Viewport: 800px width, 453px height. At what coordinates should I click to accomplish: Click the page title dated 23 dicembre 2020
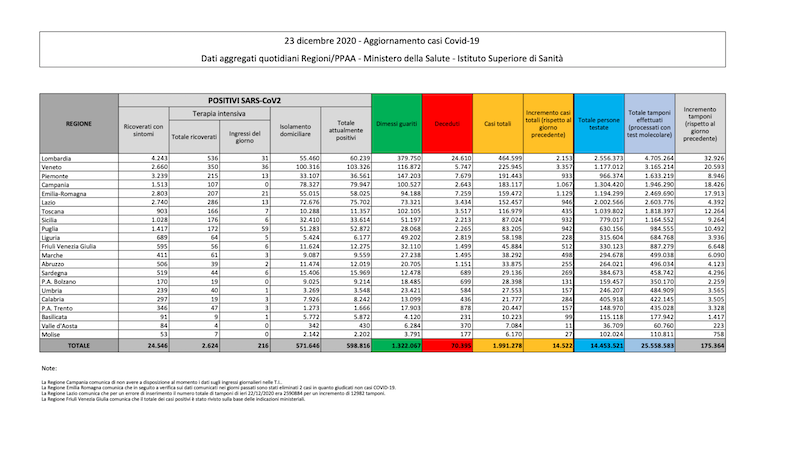400,41
